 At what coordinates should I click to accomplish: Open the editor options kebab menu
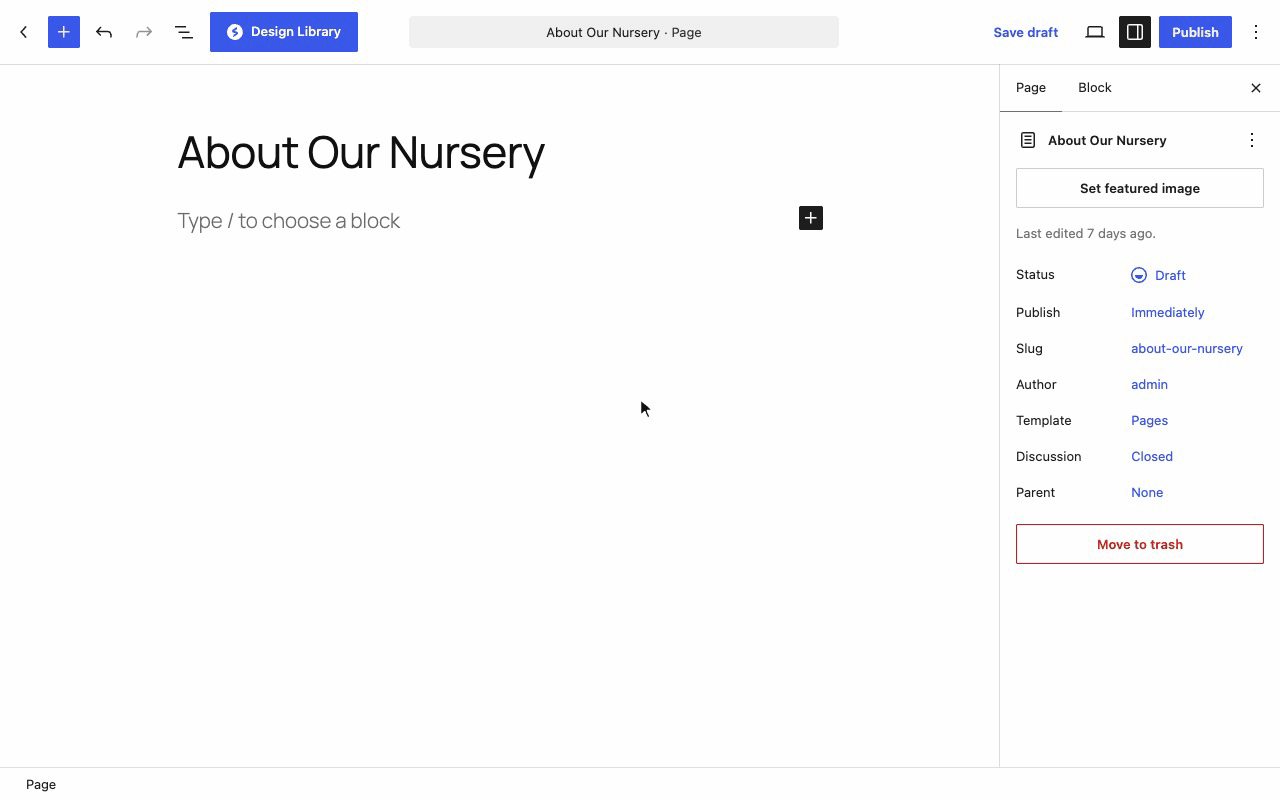1256,32
